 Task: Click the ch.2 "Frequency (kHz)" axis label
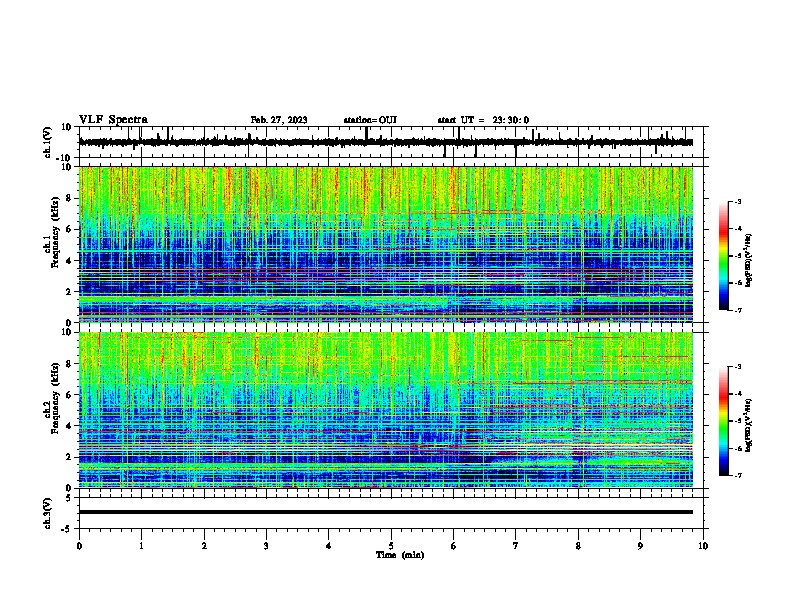(x=55, y=398)
